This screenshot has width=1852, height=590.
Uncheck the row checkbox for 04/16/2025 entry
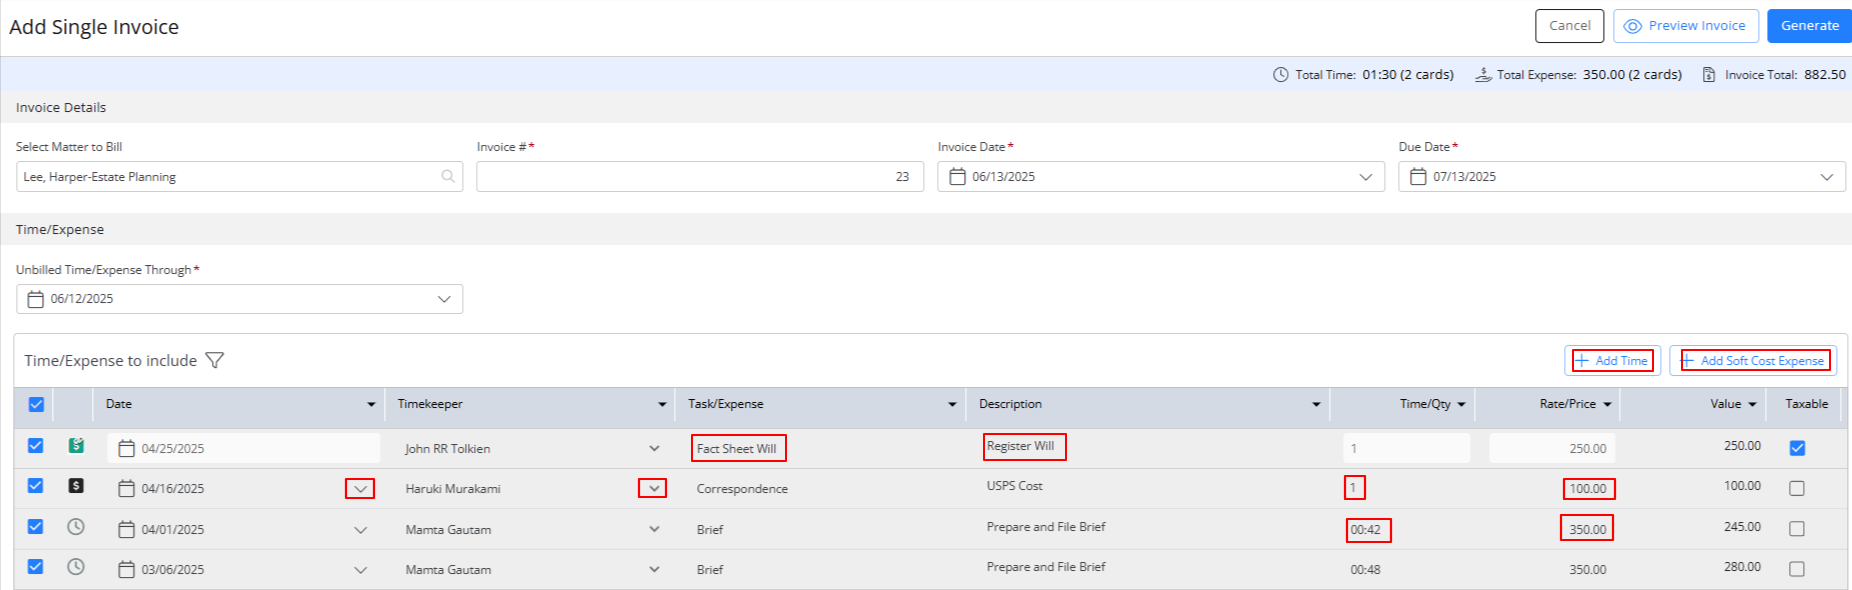(36, 486)
